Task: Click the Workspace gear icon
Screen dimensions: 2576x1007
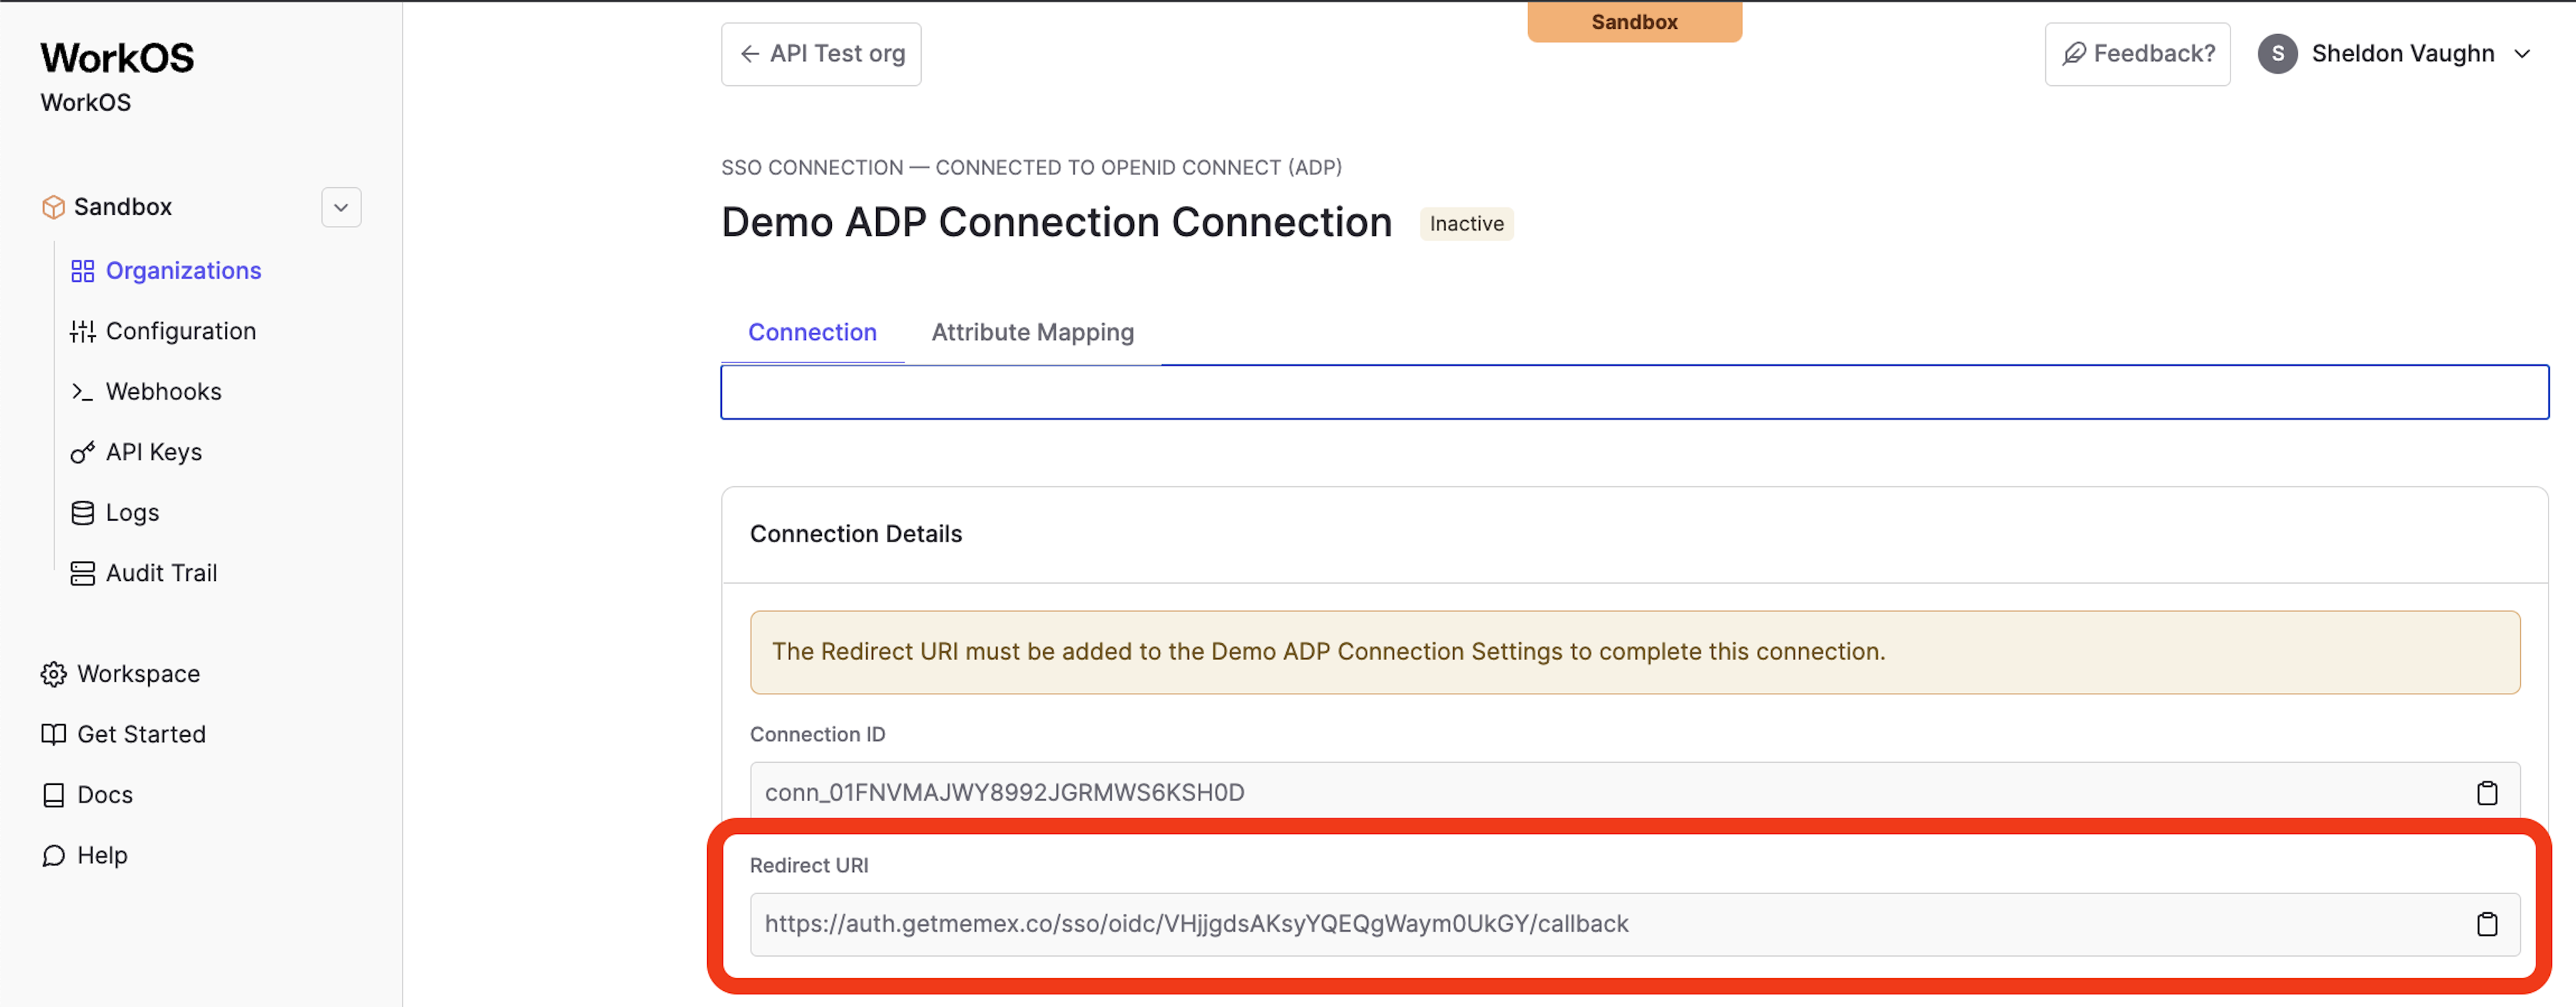Action: (53, 674)
